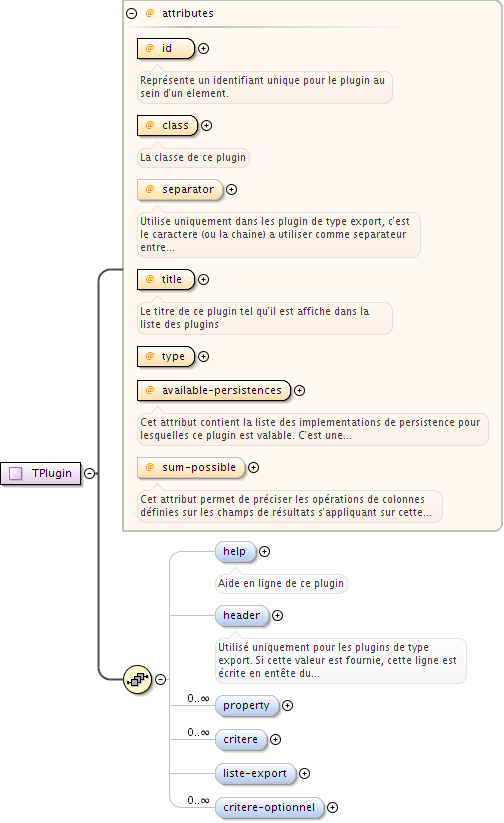Viewport: 504px width, 823px height.
Task: Click the @ icon on id attribute
Action: pos(150,48)
